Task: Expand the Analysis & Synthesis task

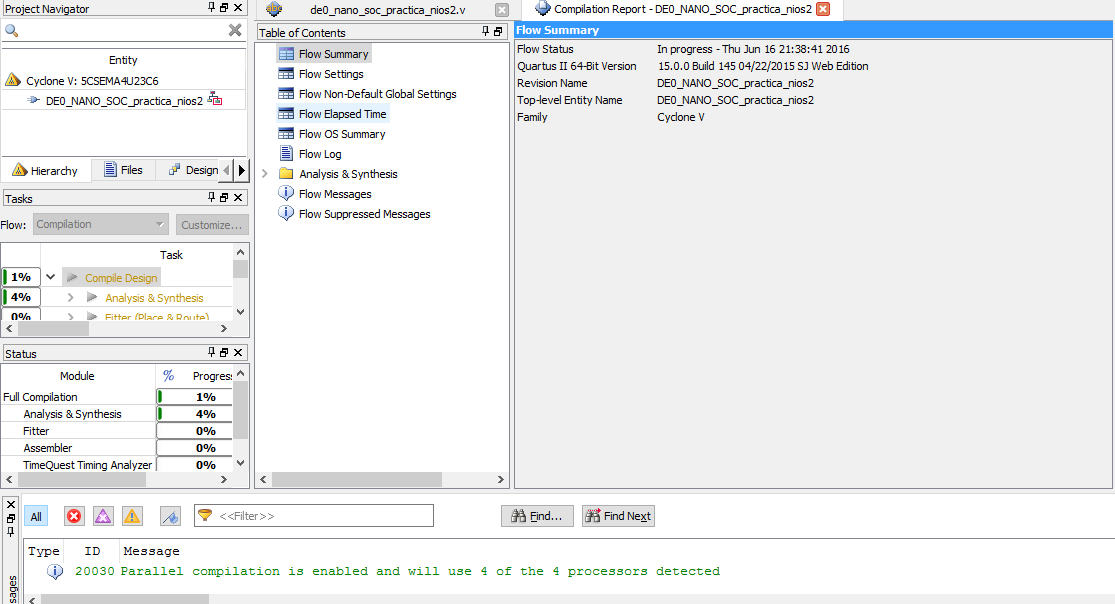Action: point(70,297)
